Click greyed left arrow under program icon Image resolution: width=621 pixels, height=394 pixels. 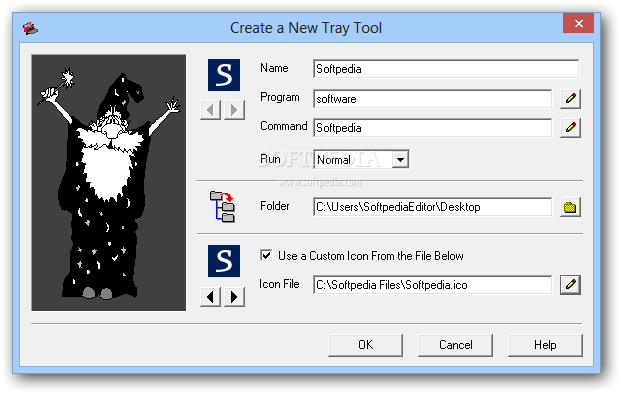click(210, 110)
